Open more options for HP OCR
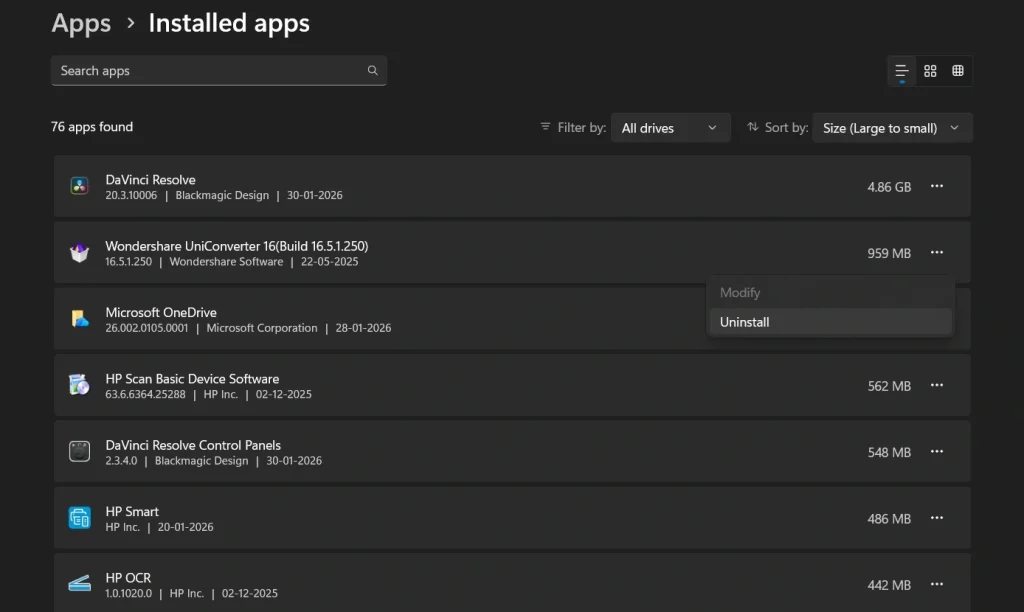 coord(937,584)
